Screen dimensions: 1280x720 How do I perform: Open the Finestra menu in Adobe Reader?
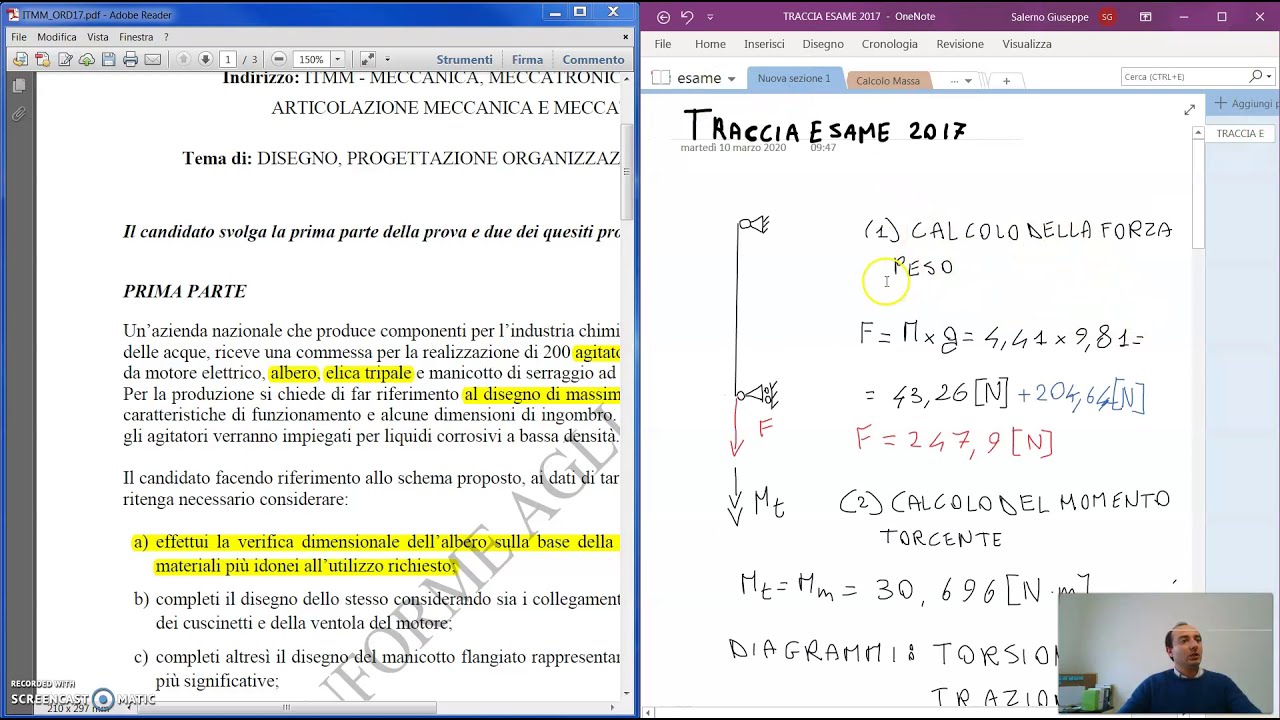[x=136, y=37]
